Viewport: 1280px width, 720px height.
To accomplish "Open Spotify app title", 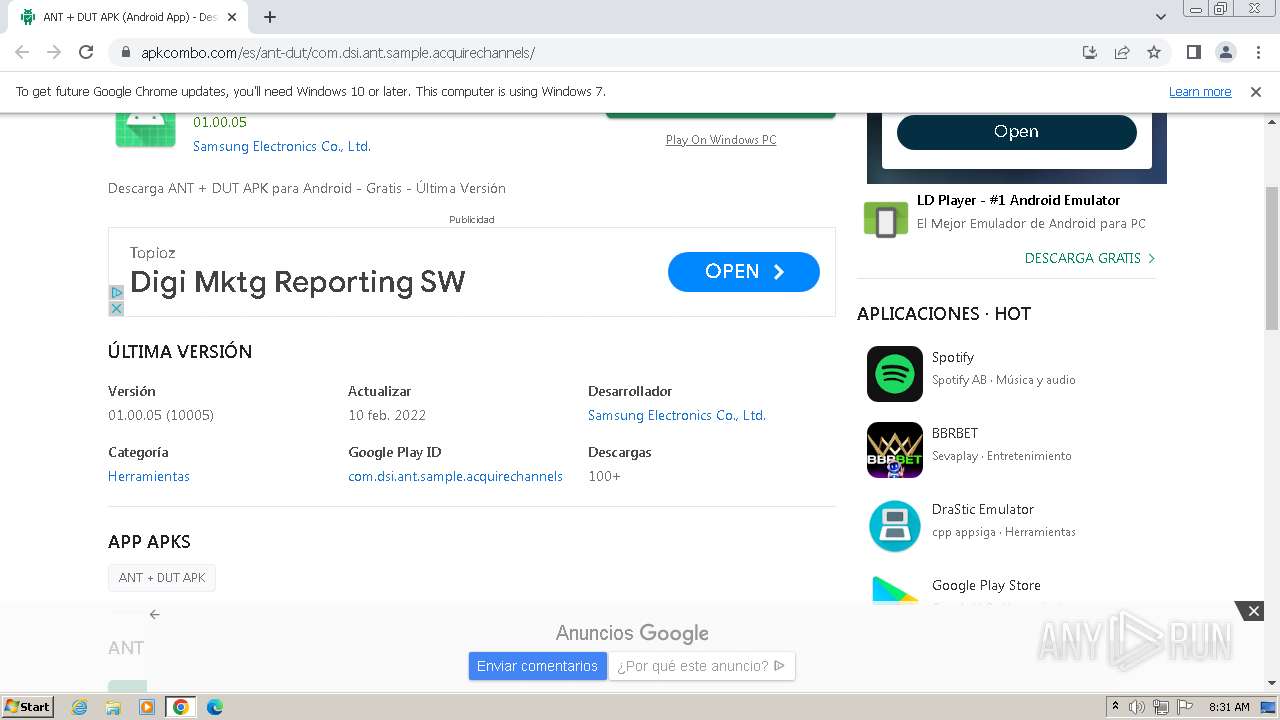I will click(953, 357).
